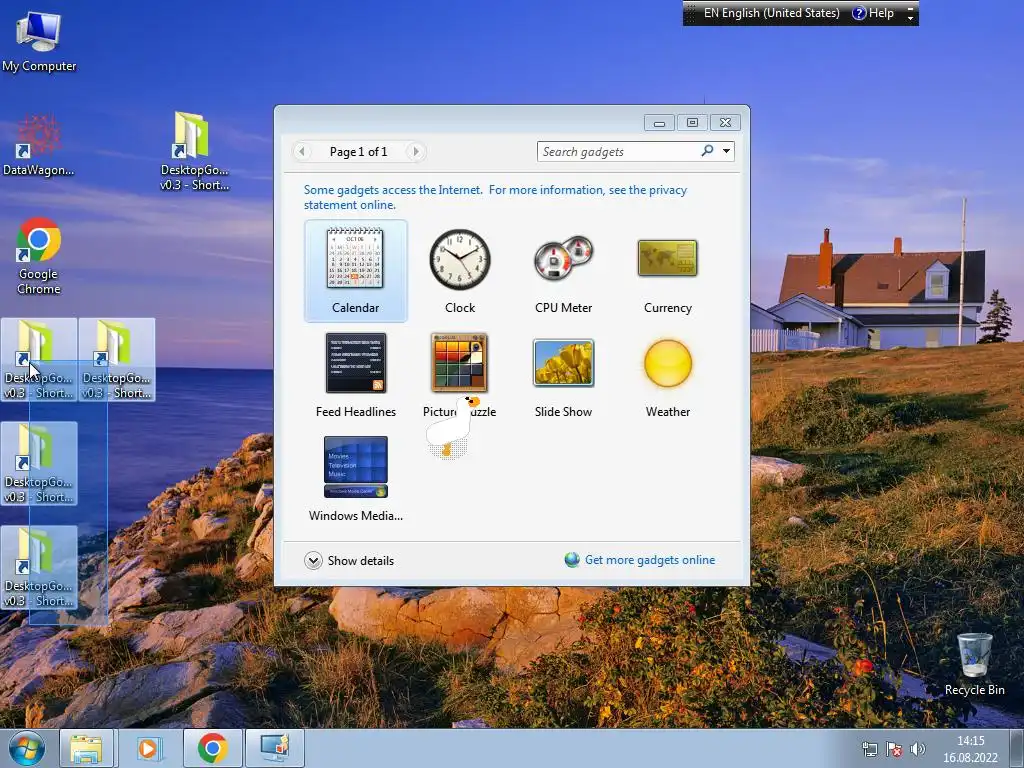The image size is (1024, 768).
Task: Open the Windows Start menu
Action: tap(26, 748)
